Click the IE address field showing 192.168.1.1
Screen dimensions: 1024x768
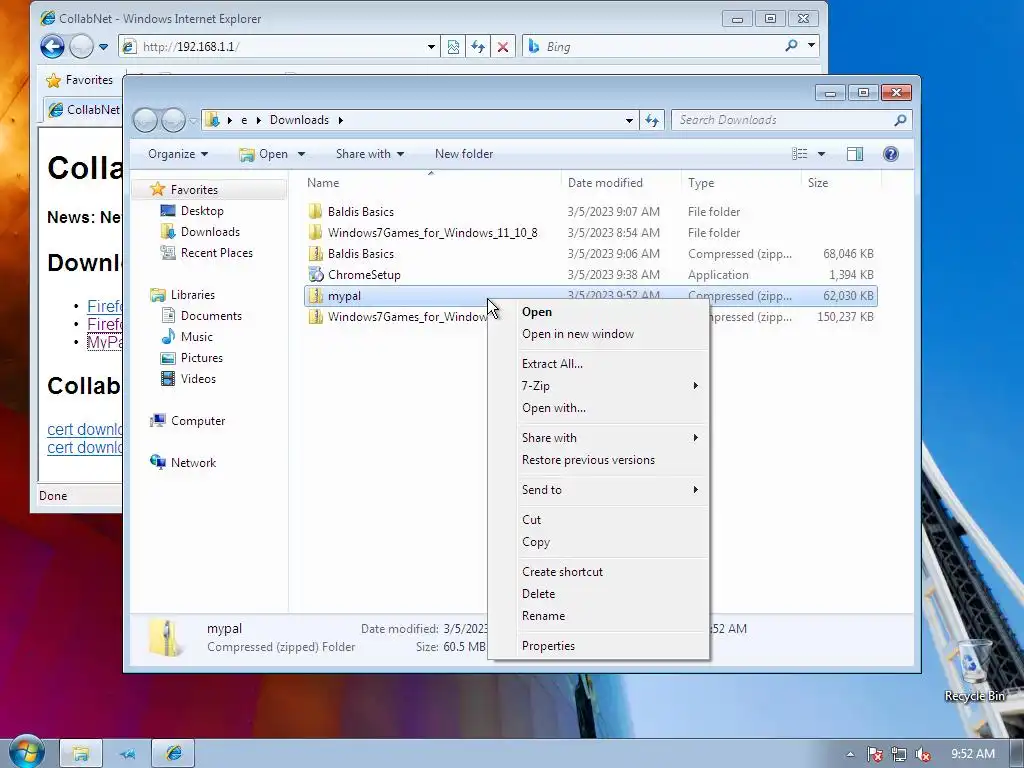281,47
